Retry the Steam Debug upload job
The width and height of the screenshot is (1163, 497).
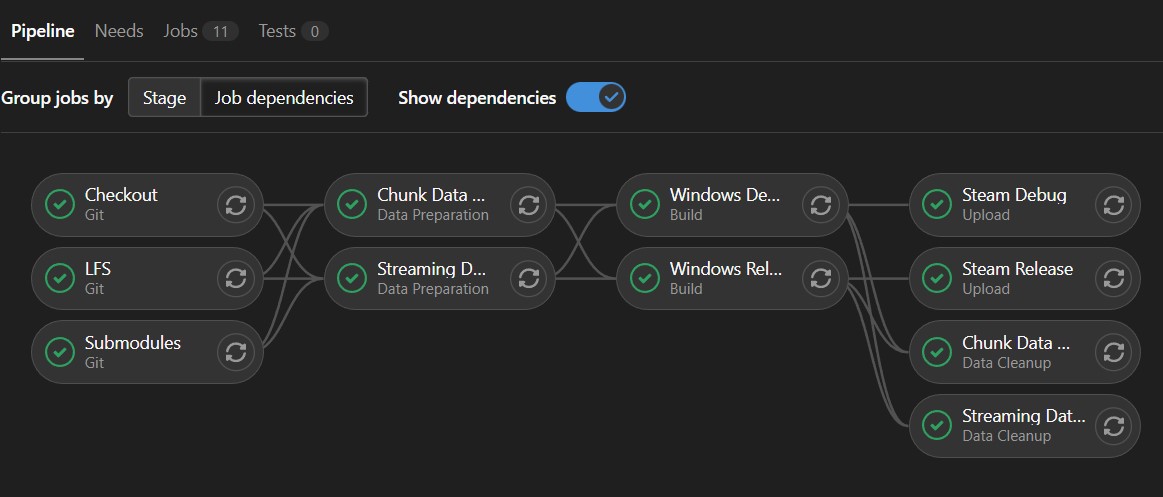(x=1113, y=205)
